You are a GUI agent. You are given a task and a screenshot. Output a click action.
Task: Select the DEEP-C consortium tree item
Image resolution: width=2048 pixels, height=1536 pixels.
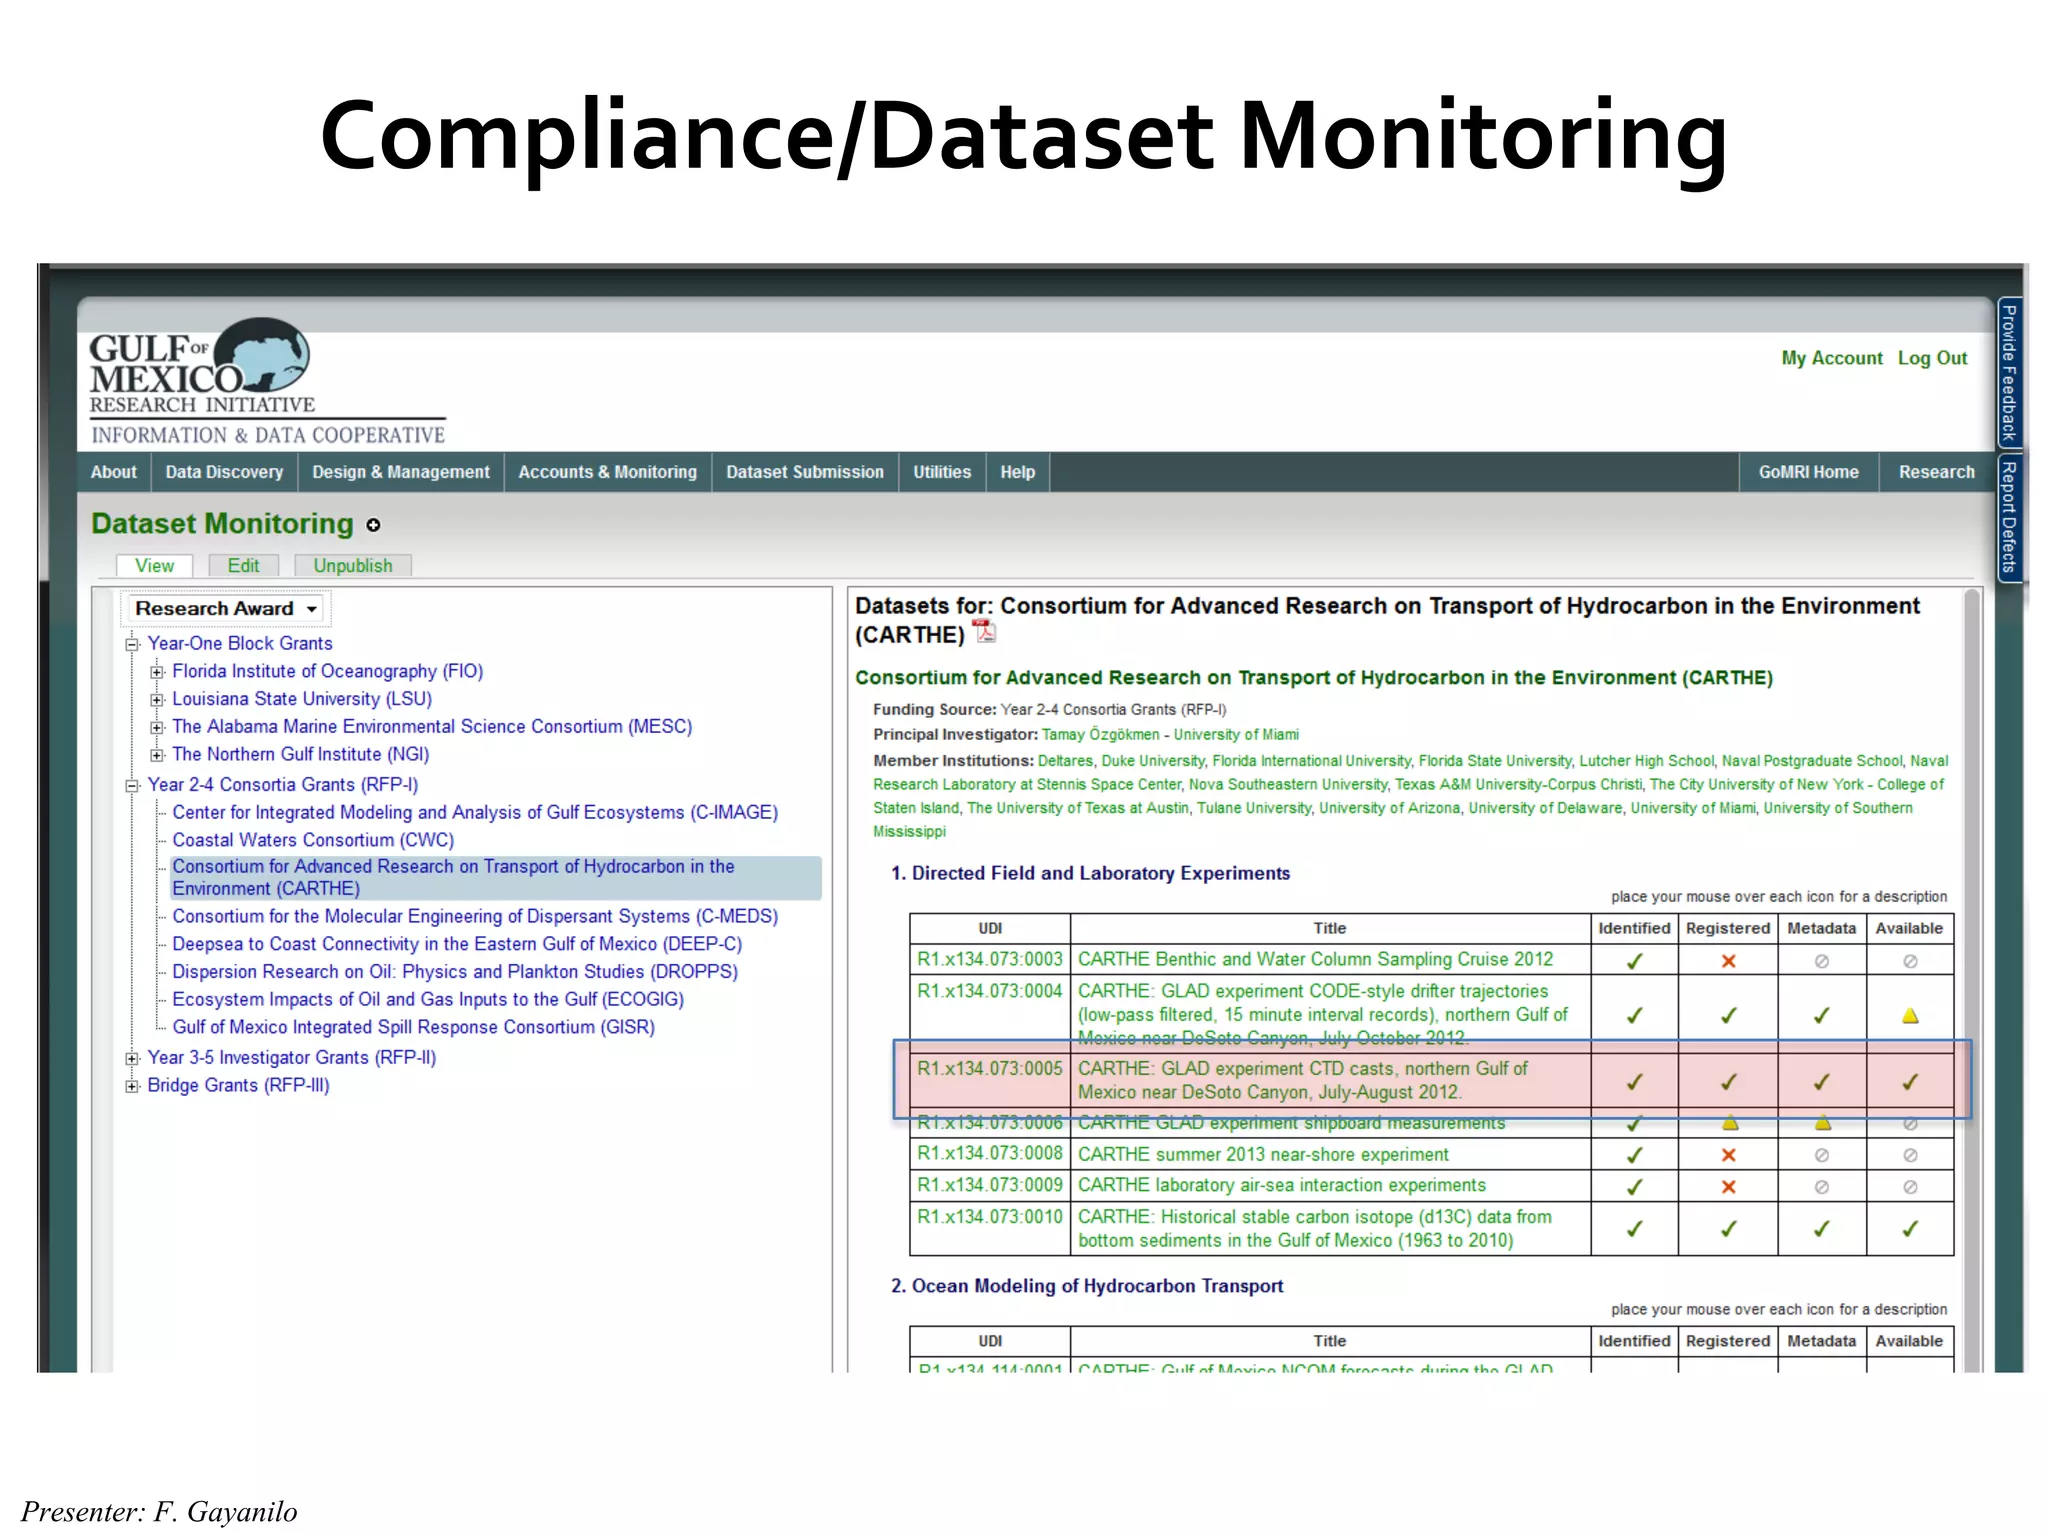[457, 944]
